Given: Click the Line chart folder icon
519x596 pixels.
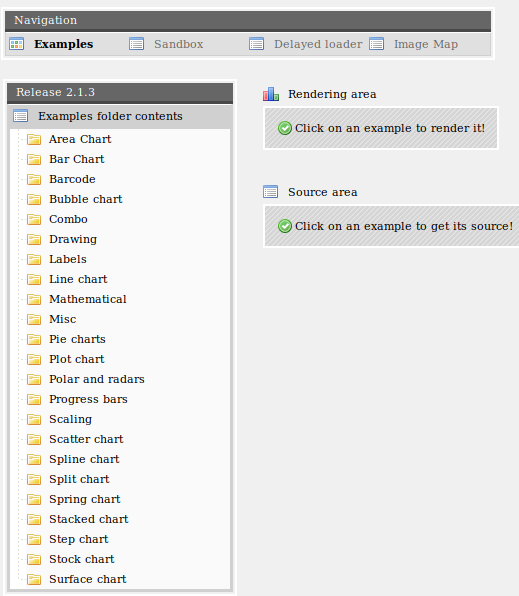Looking at the screenshot, I should 34,279.
